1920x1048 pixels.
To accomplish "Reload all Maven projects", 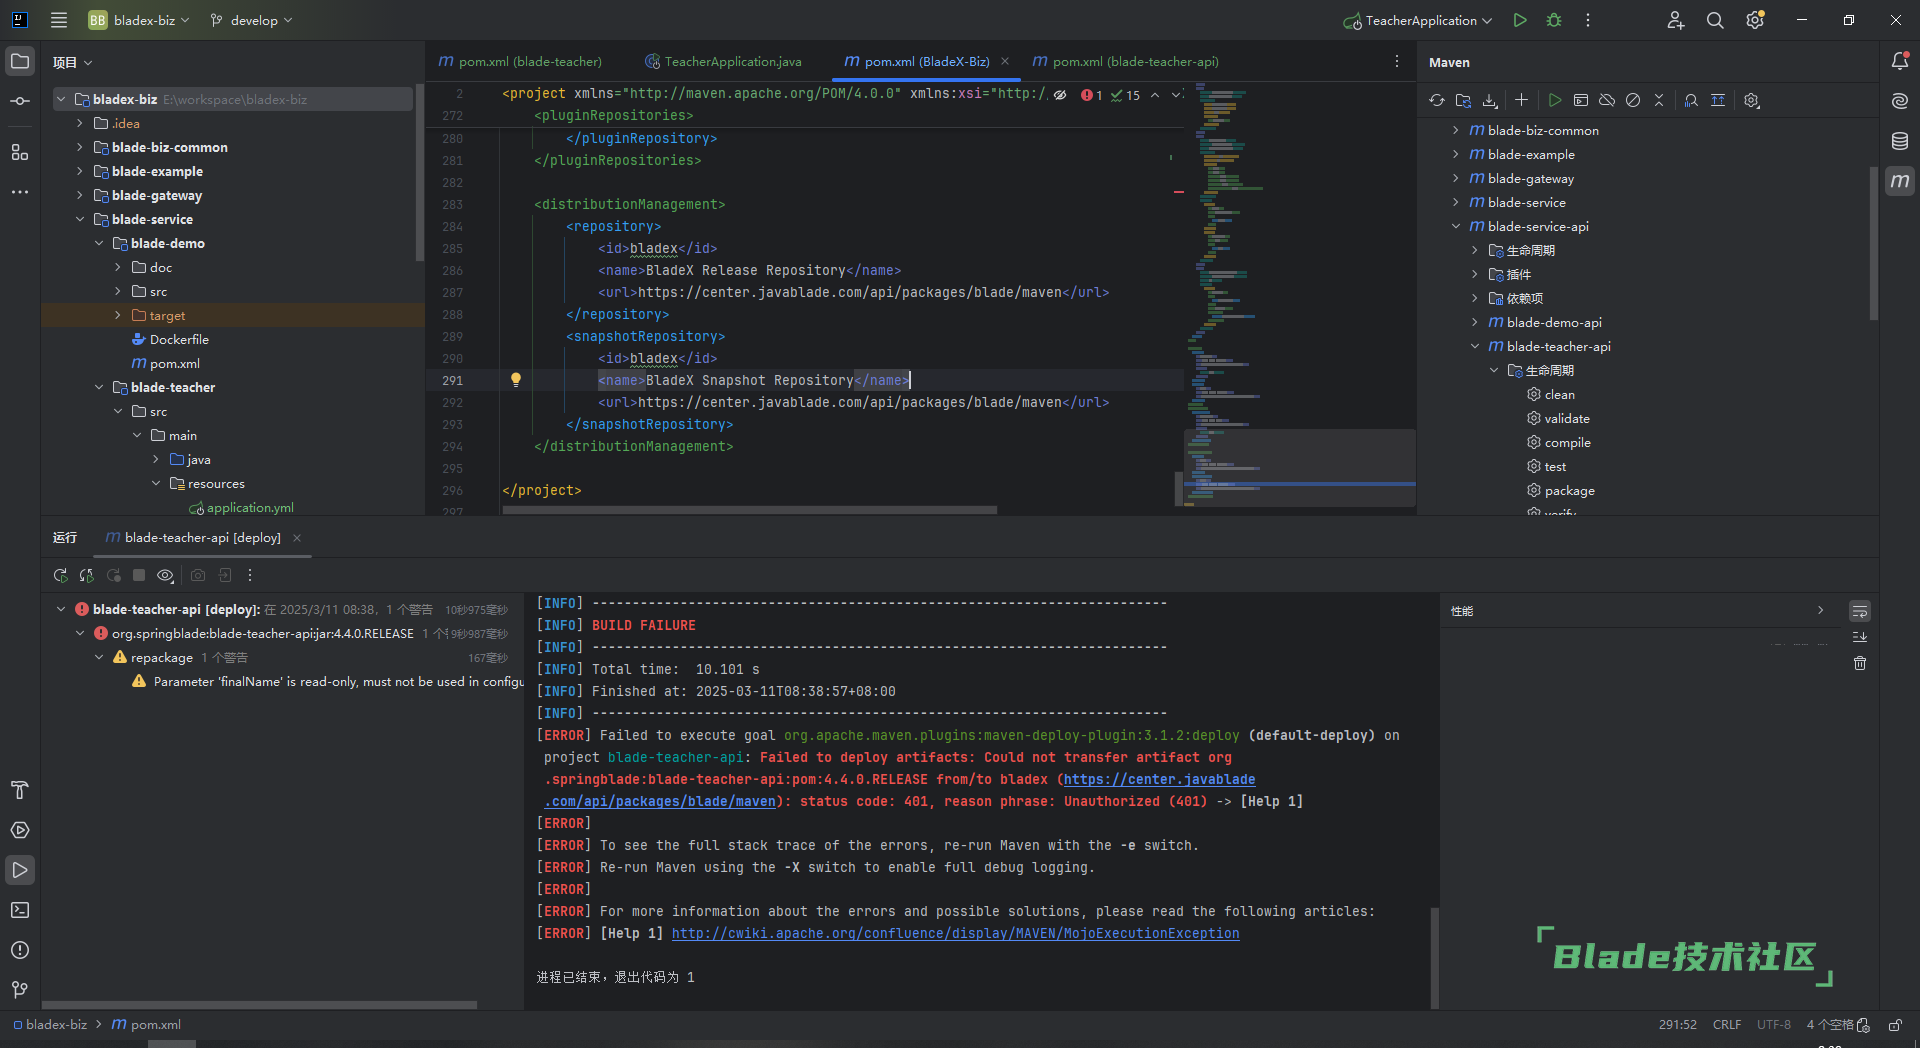I will [1437, 100].
